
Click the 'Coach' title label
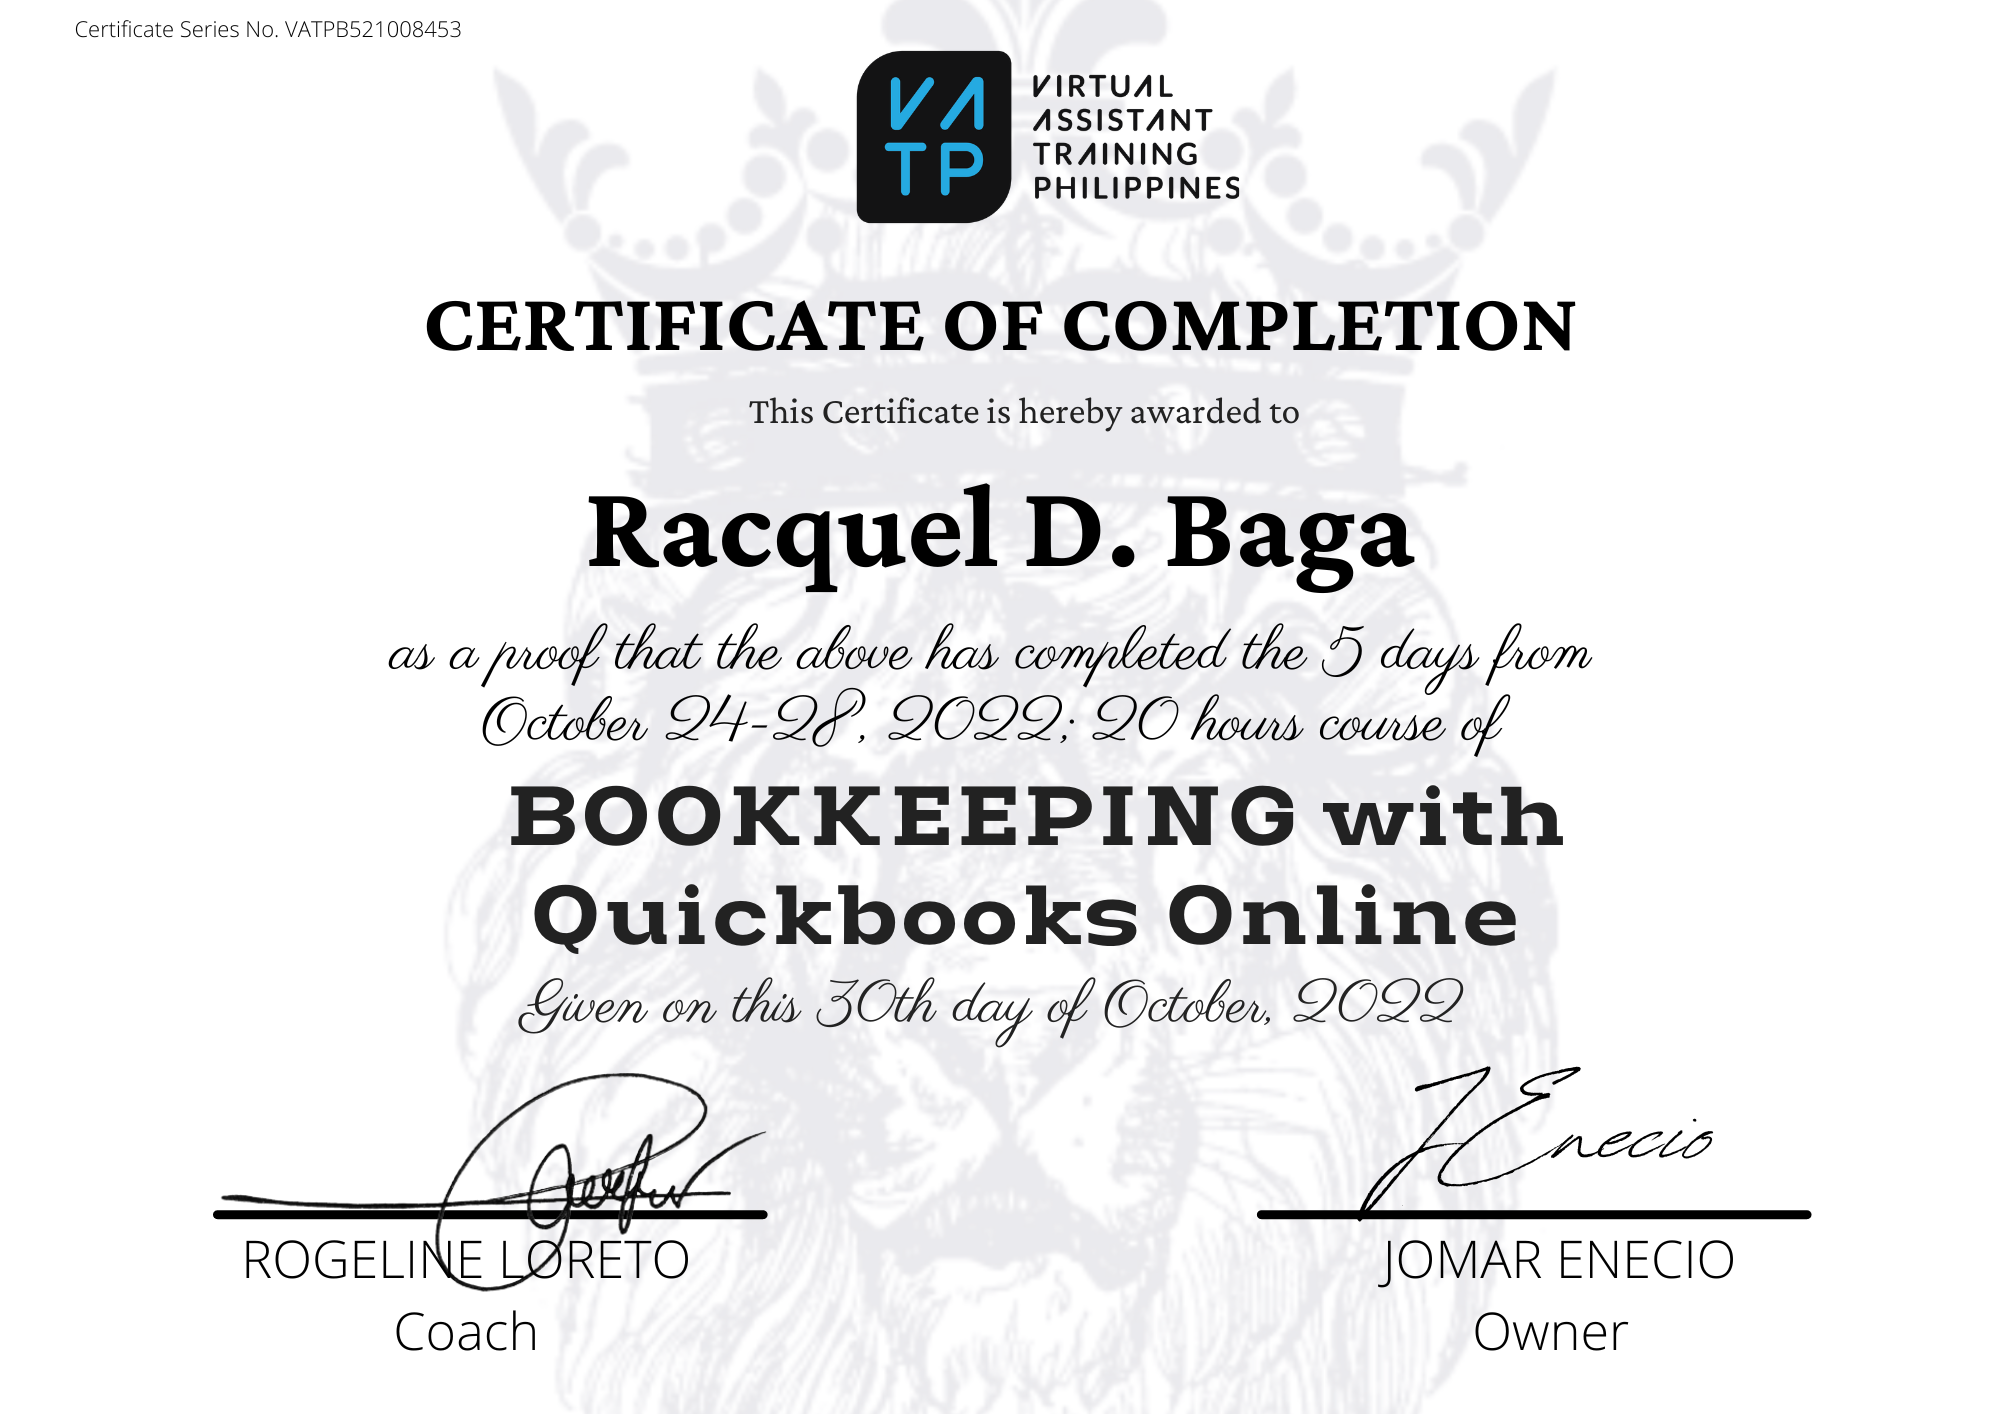466,1332
